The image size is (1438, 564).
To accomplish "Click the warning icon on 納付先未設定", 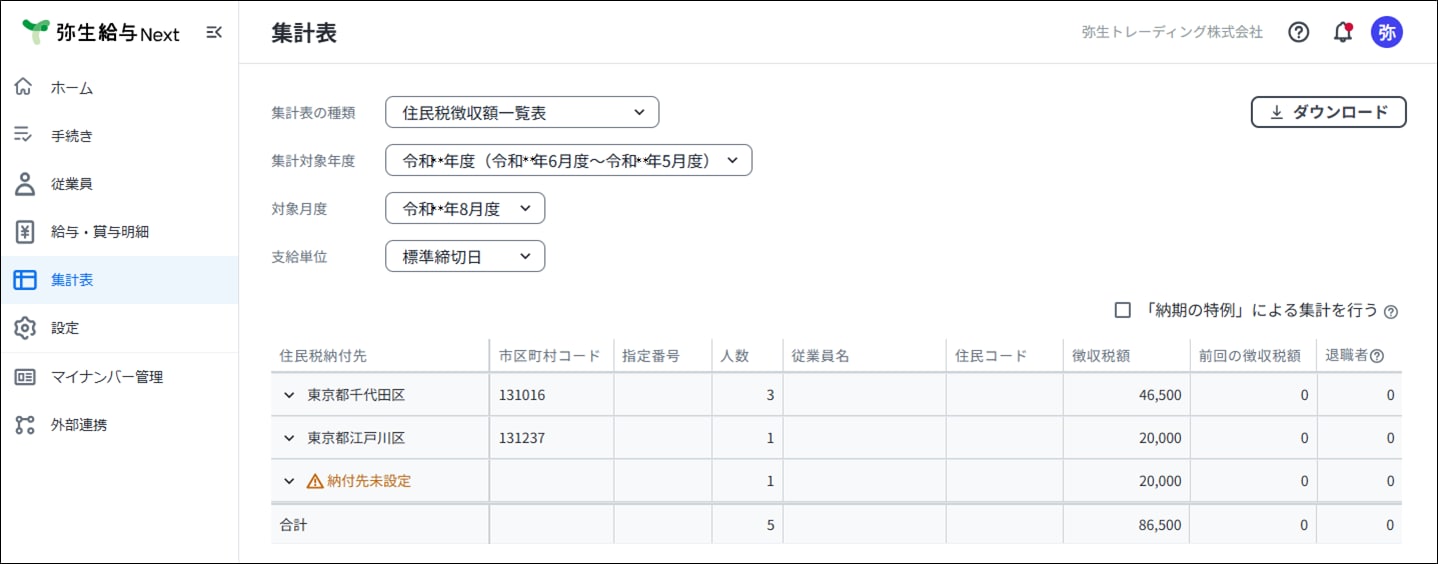I will pyautogui.click(x=315, y=481).
